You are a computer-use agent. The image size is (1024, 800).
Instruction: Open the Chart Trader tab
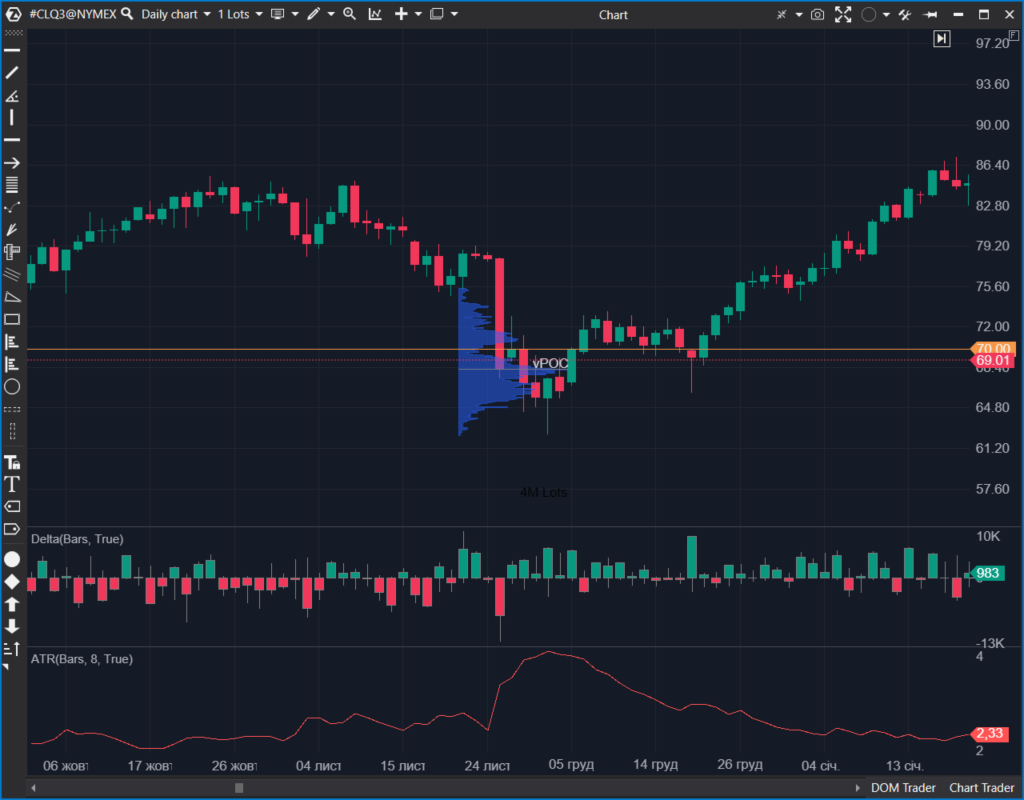click(x=981, y=787)
